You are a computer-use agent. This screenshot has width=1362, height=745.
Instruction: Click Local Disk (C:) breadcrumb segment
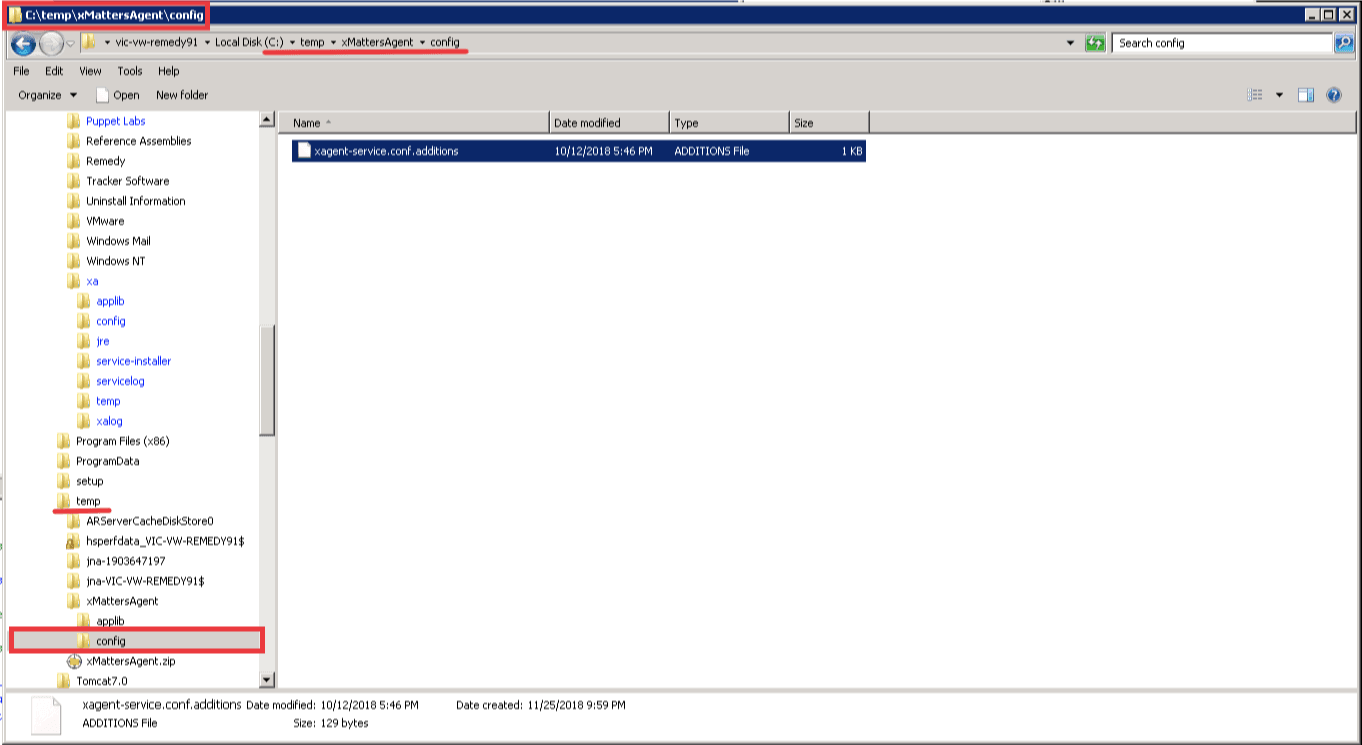[x=249, y=43]
